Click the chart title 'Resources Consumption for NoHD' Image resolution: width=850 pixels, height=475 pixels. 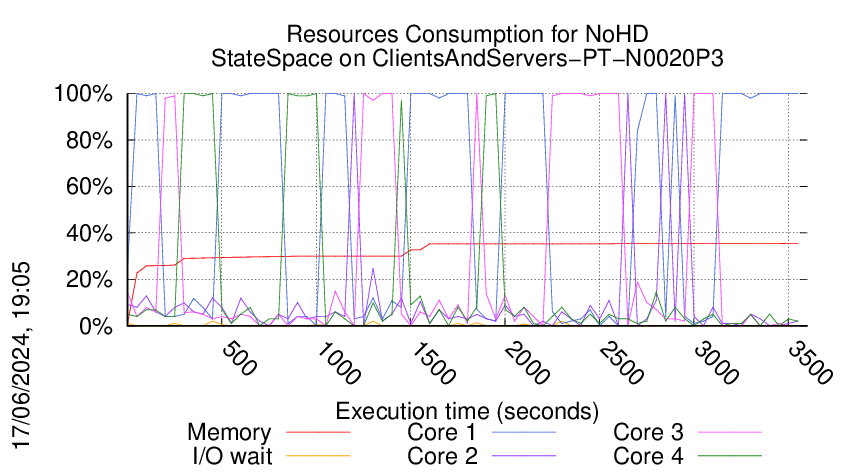click(467, 34)
